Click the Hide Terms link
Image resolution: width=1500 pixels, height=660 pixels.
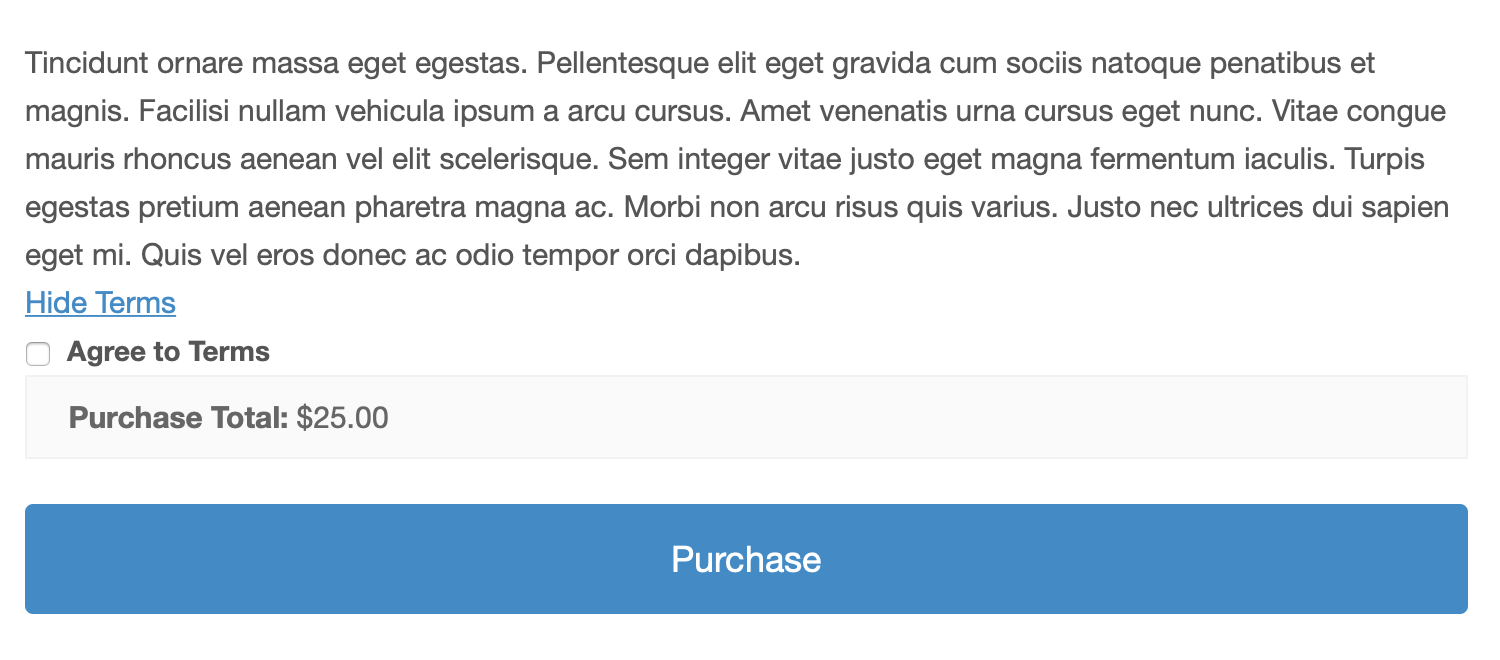pos(100,303)
